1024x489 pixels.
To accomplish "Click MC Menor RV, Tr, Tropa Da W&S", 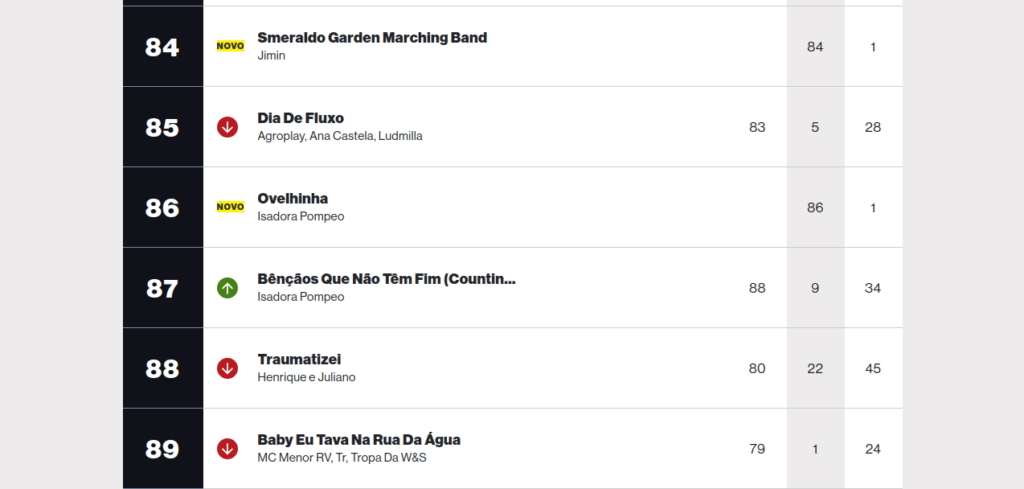I will coord(342,458).
